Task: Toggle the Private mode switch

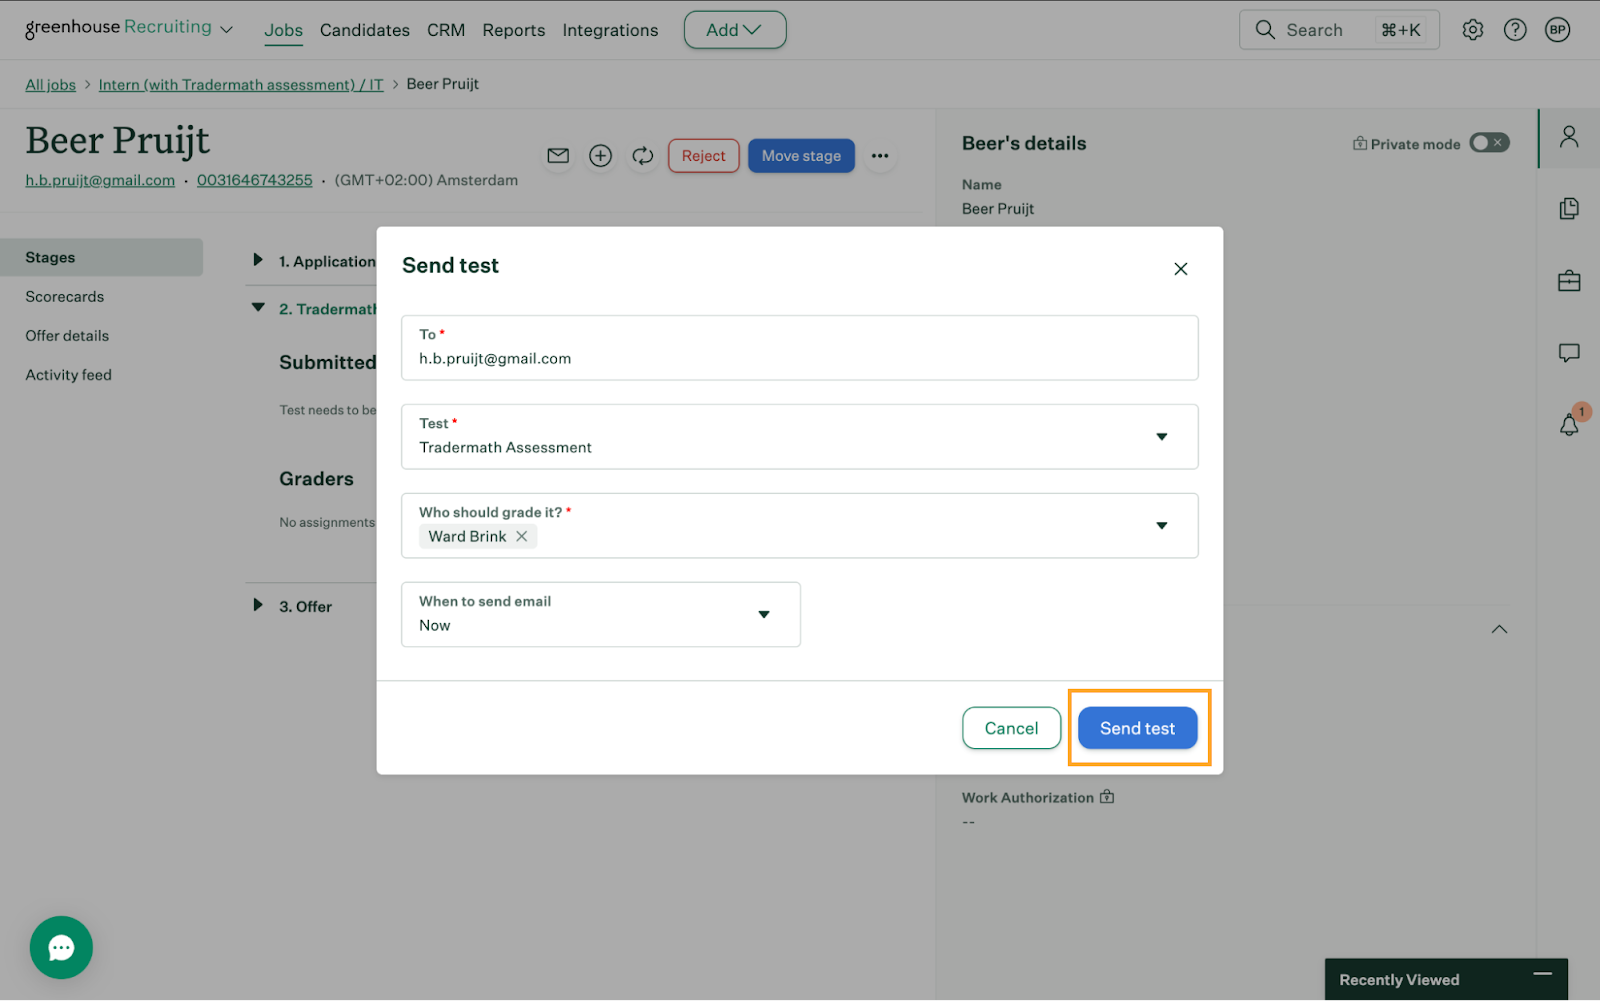Action: pos(1488,143)
